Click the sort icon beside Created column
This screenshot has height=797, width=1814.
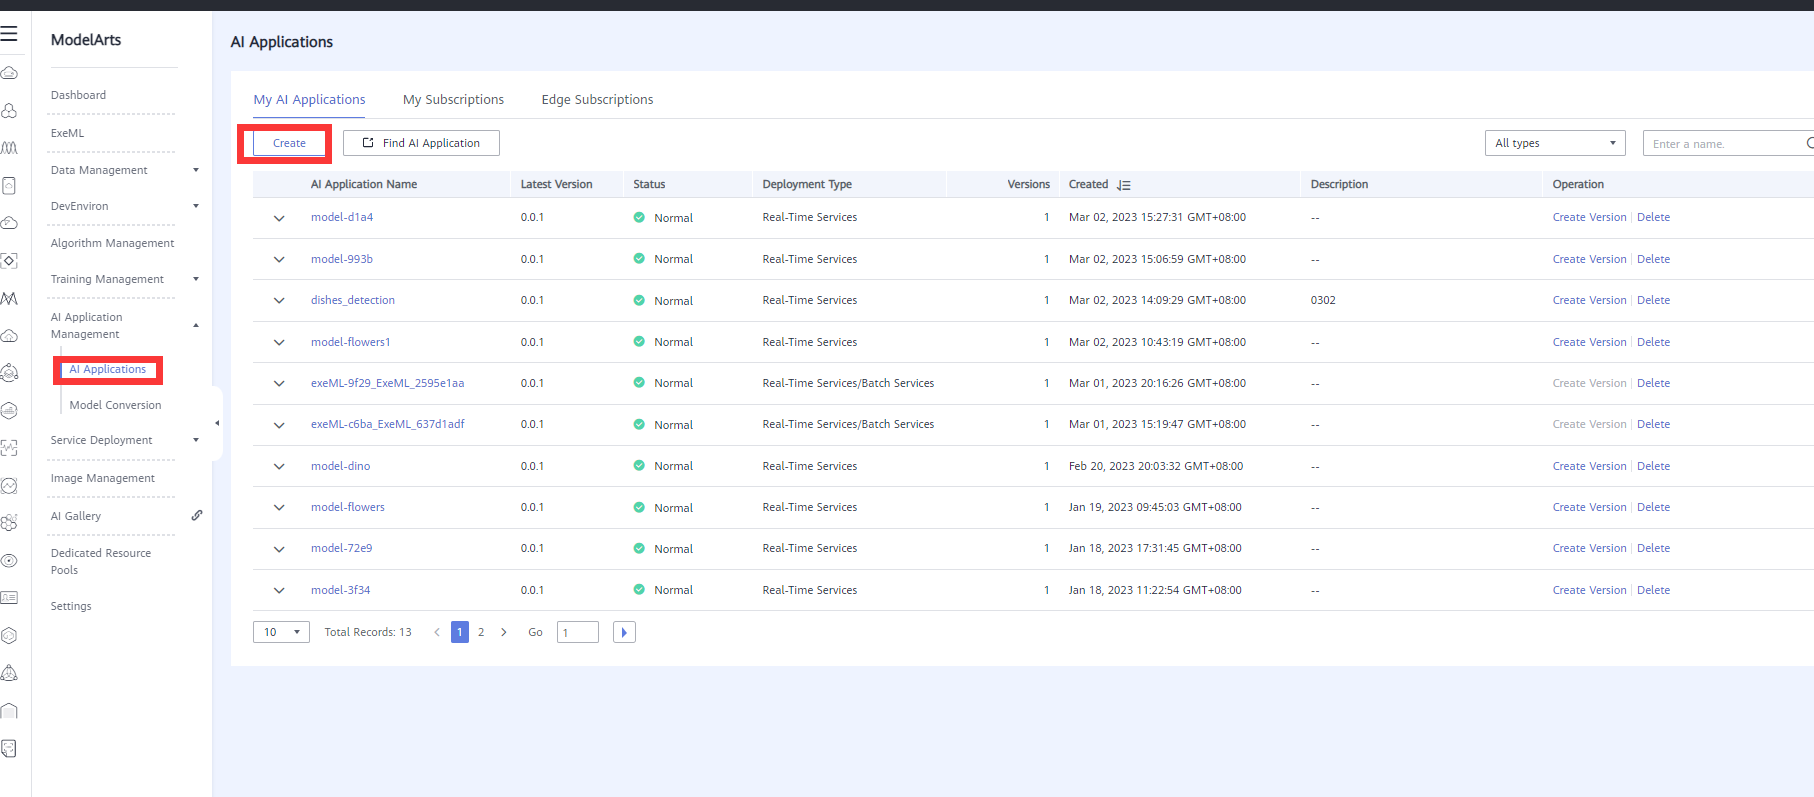[1124, 185]
